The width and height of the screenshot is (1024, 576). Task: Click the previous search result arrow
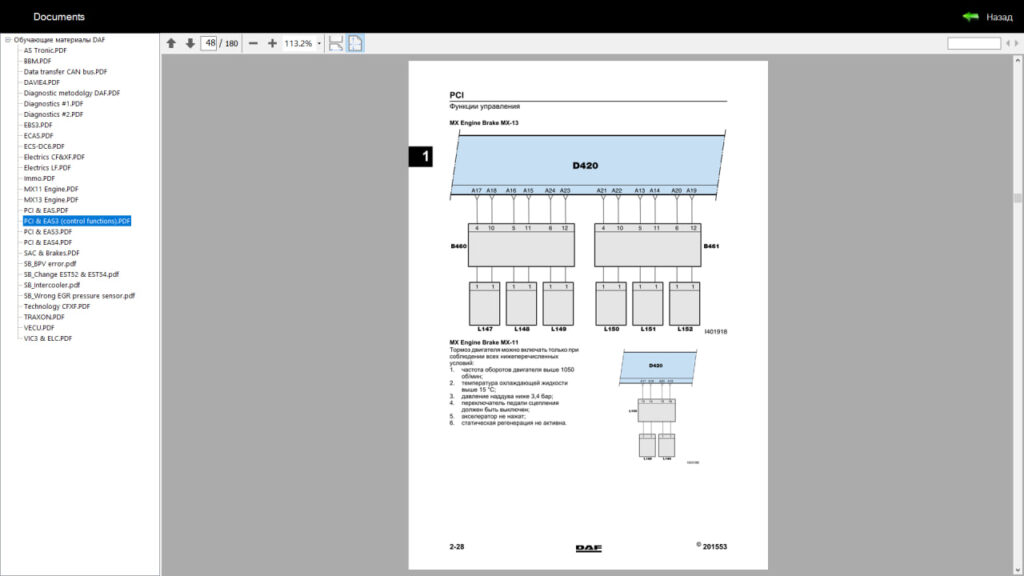click(1008, 43)
